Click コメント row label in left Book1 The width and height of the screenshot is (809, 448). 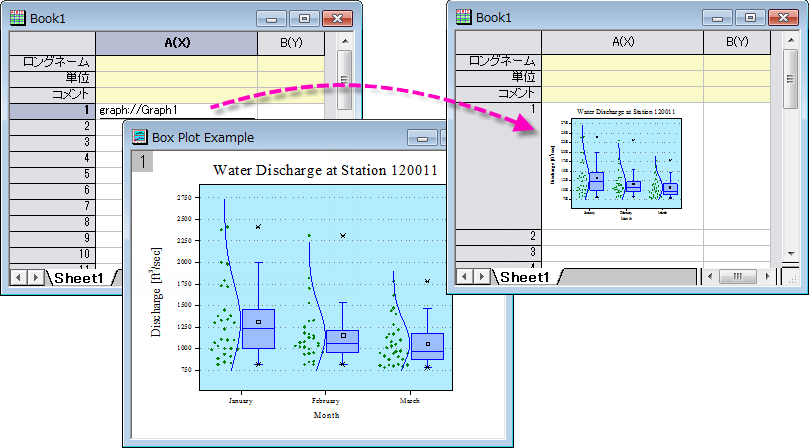[x=53, y=95]
